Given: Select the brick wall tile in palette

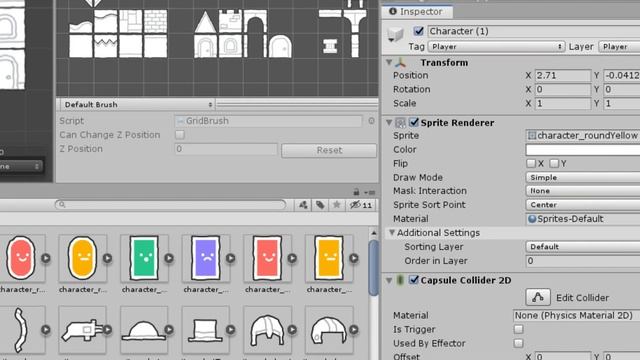Looking at the screenshot, I should [156, 22].
